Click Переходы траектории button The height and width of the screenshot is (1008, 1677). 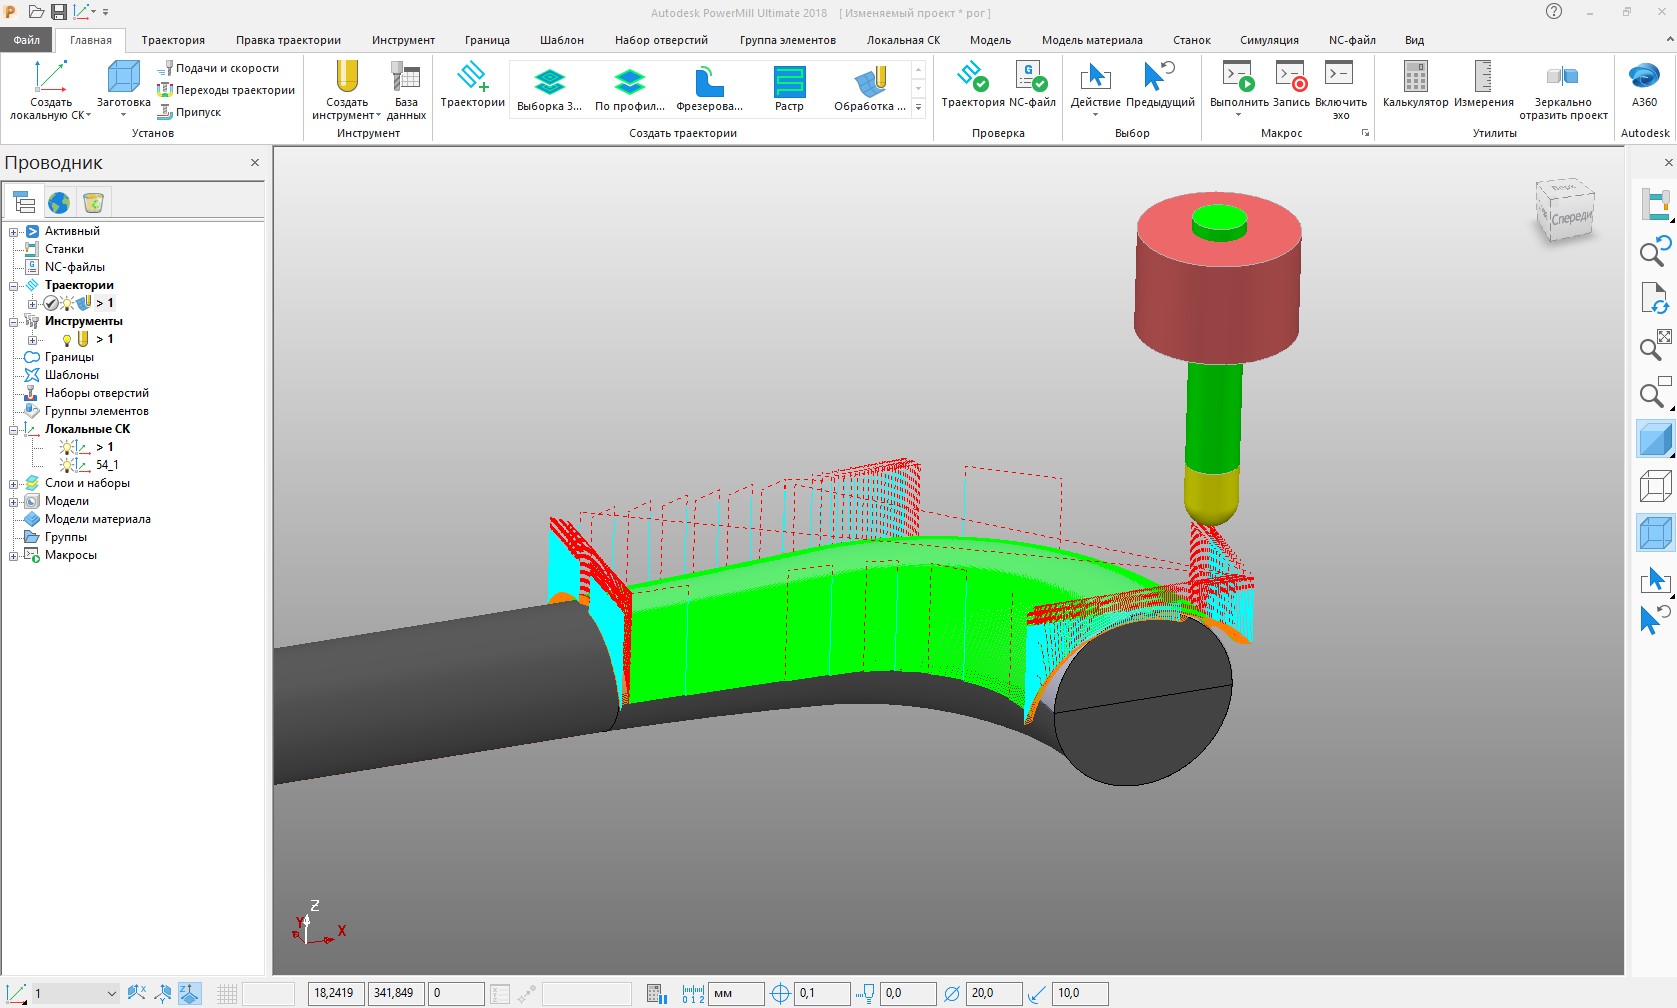(x=226, y=90)
